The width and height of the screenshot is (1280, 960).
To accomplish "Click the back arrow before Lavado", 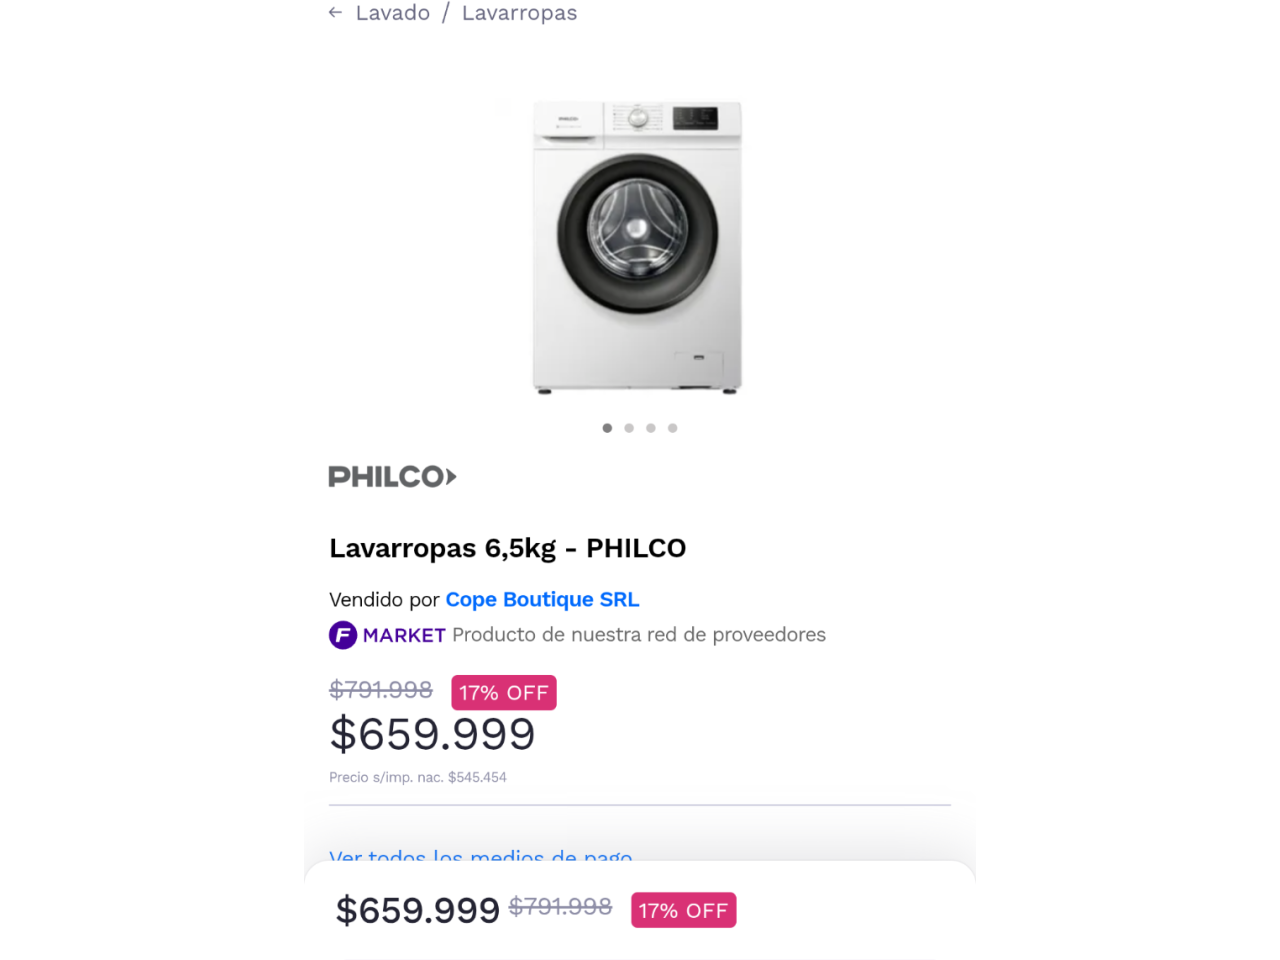I will pos(335,13).
